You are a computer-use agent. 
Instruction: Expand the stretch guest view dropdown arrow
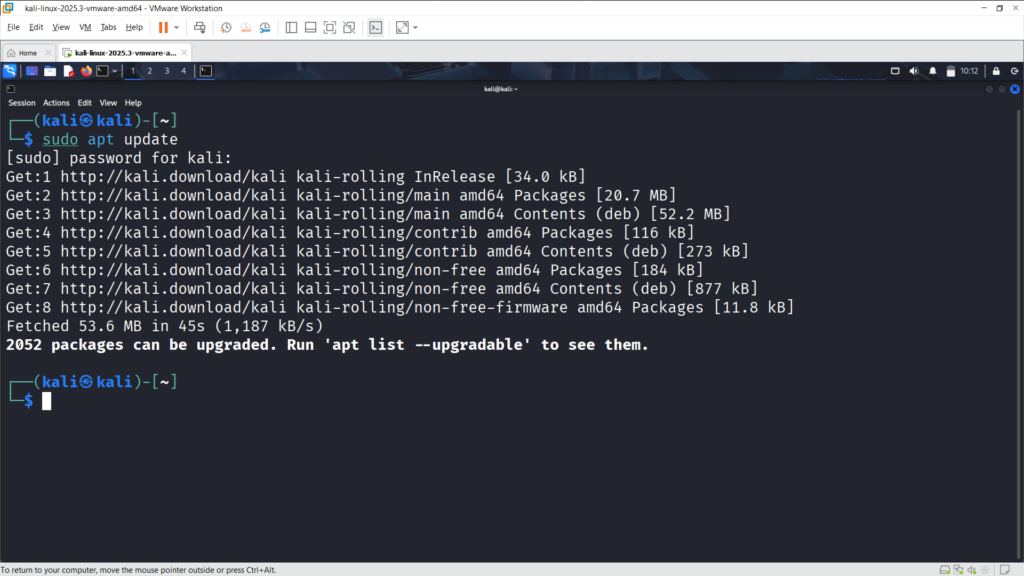tap(415, 27)
